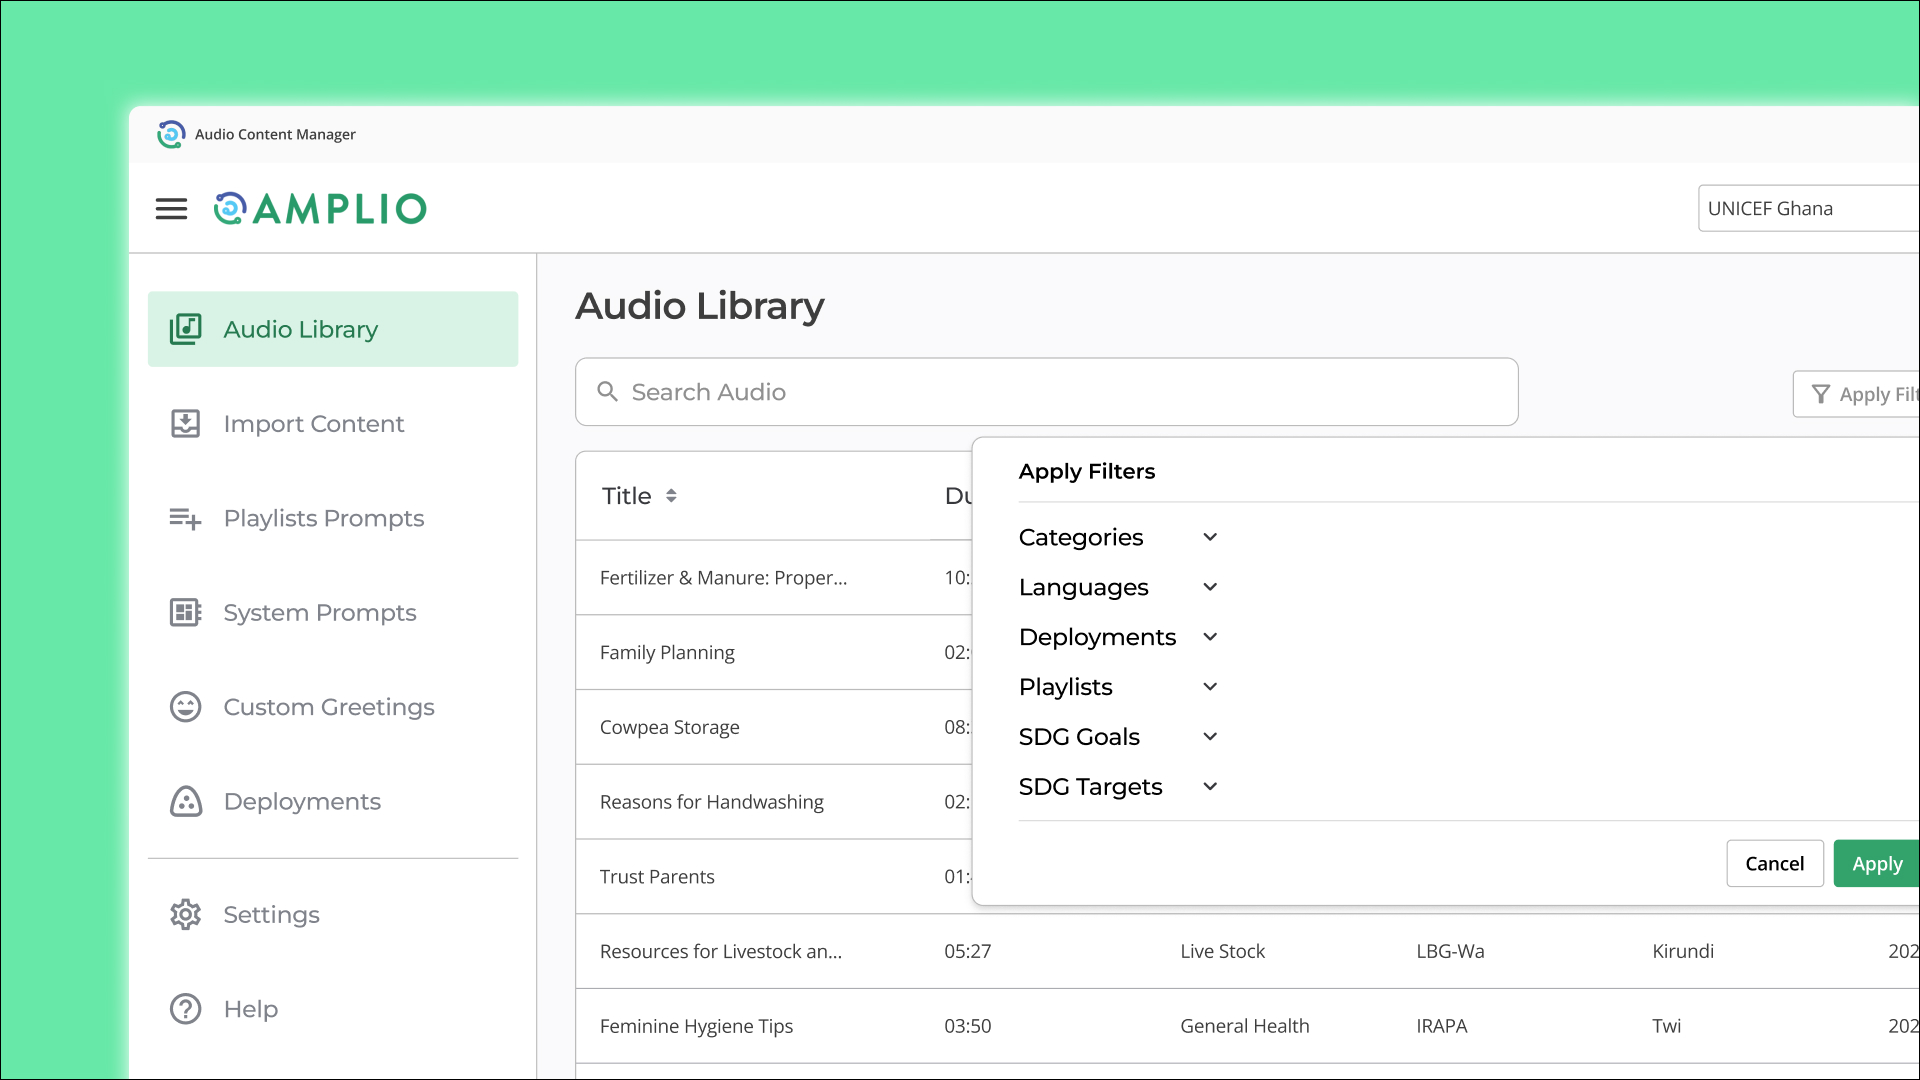
Task: Click the Apply Filters toolbar button
Action: tap(1857, 394)
